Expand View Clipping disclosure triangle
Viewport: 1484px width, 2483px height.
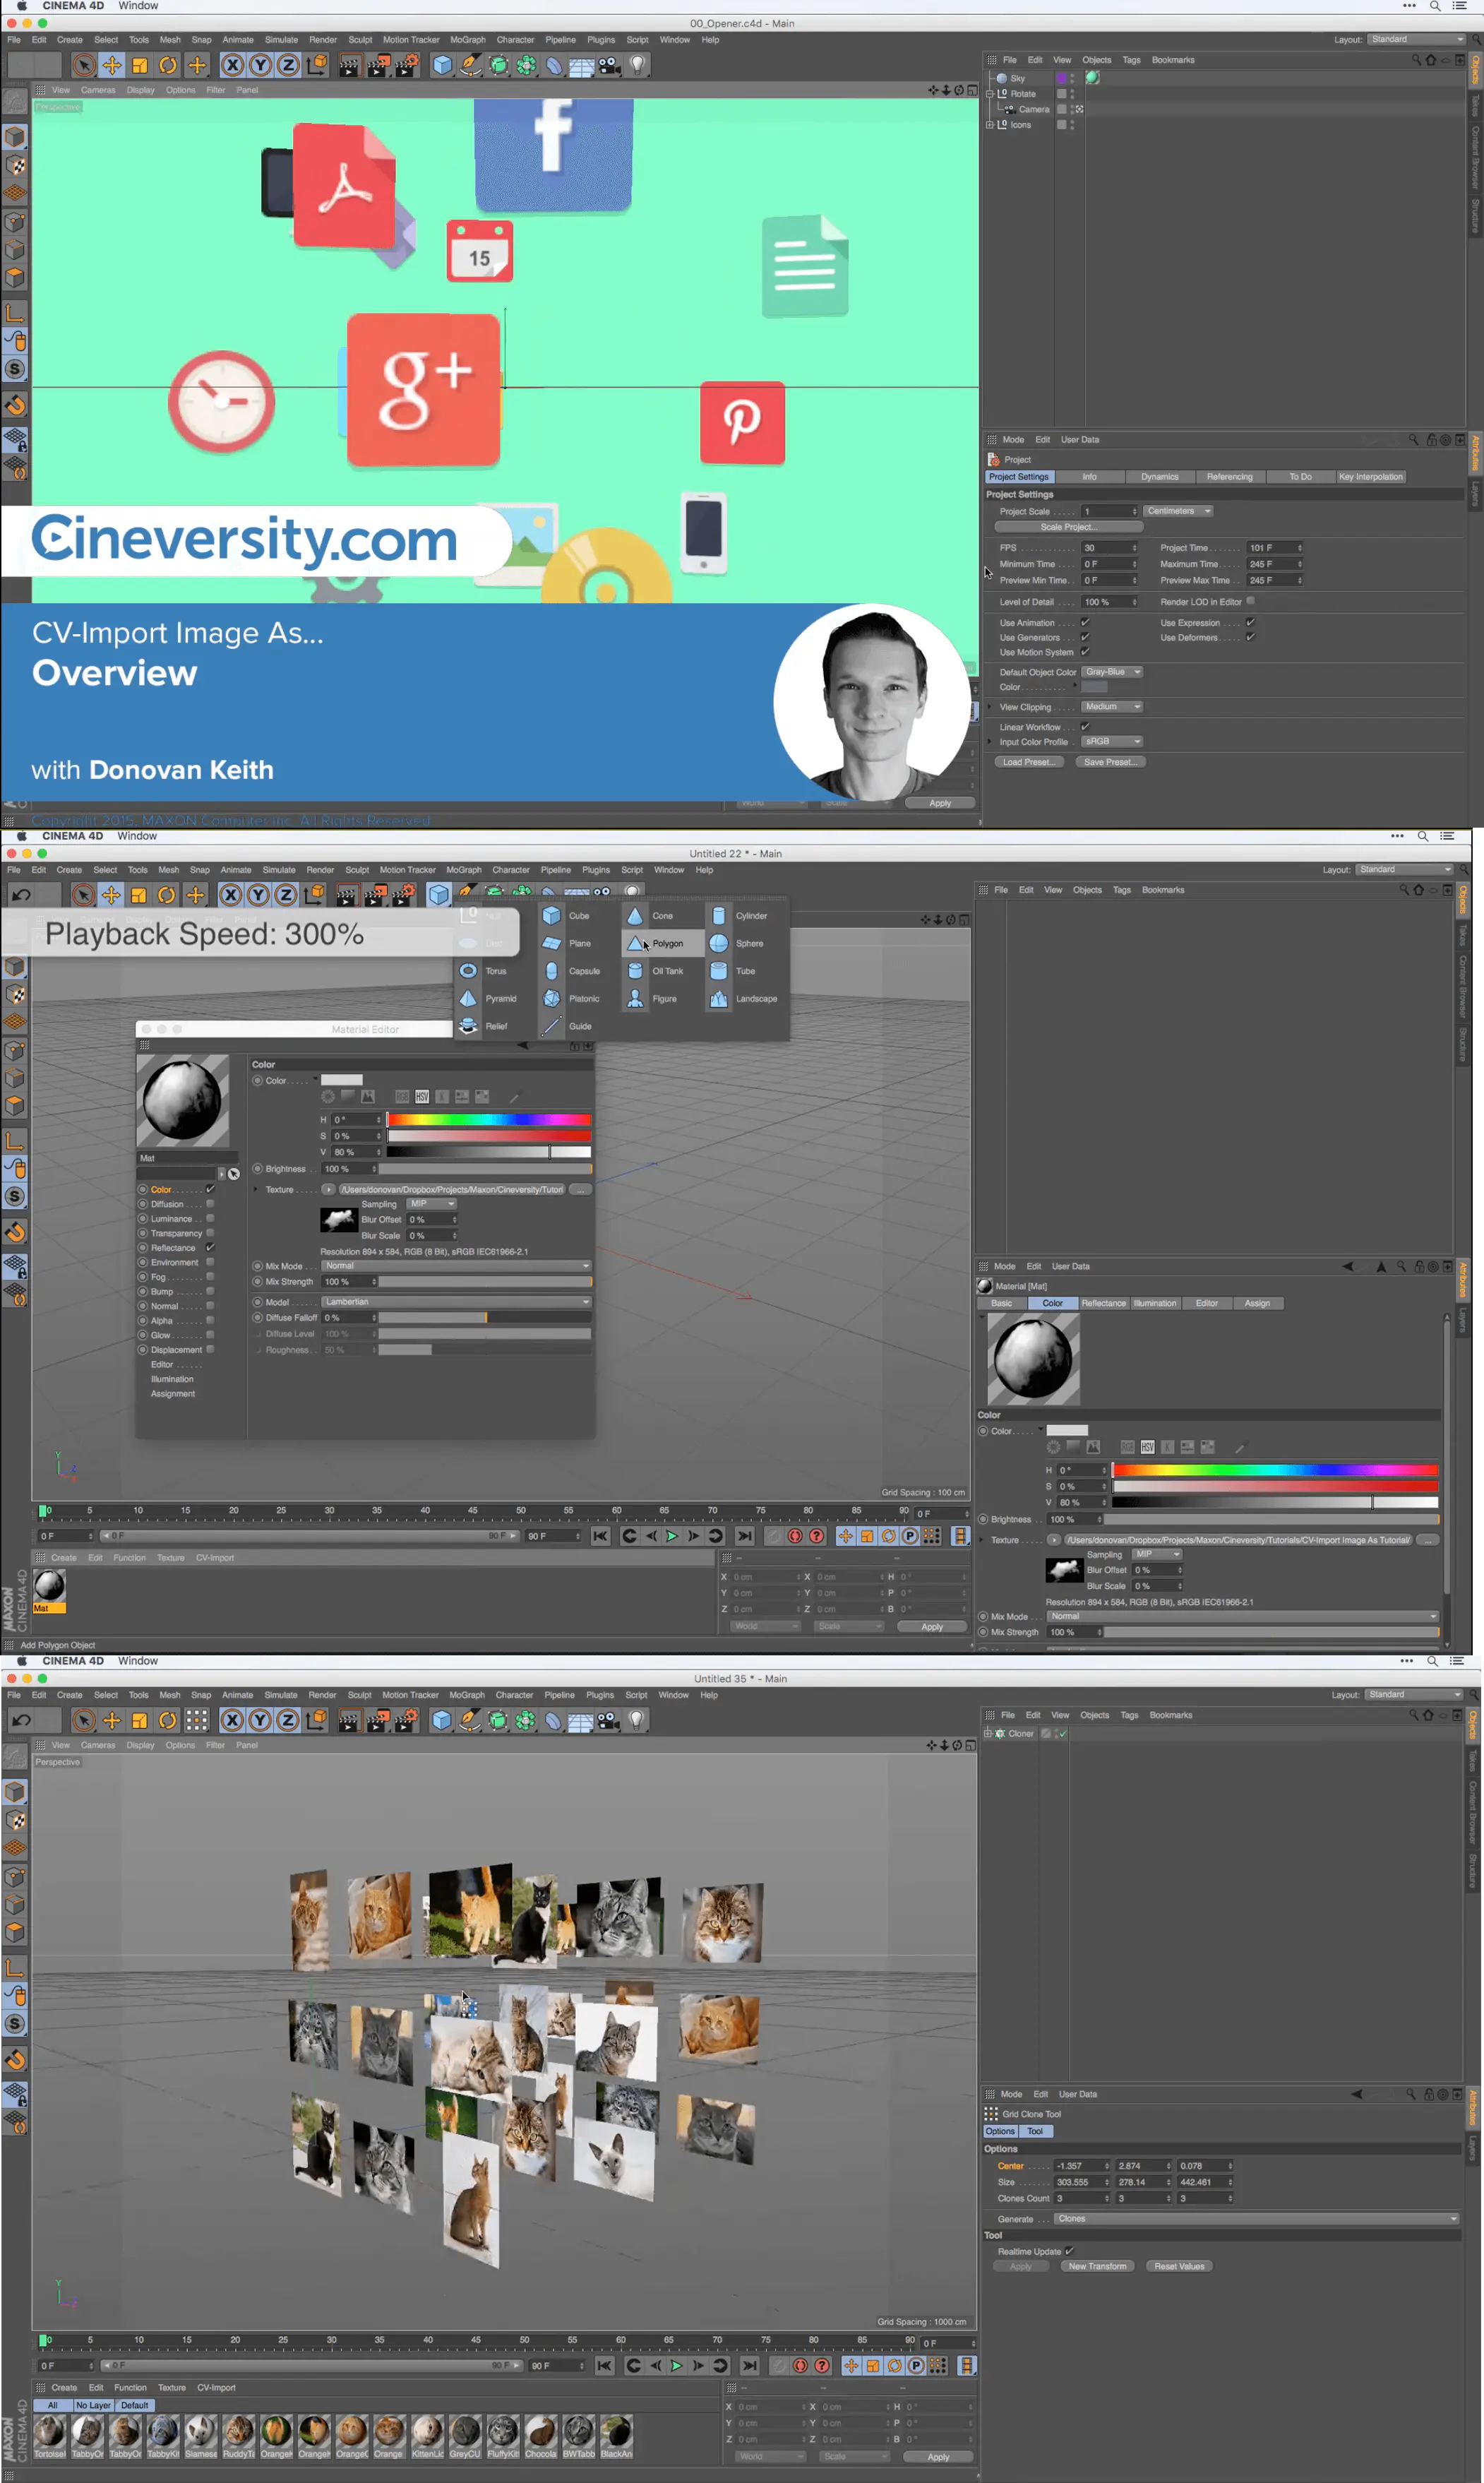point(990,707)
